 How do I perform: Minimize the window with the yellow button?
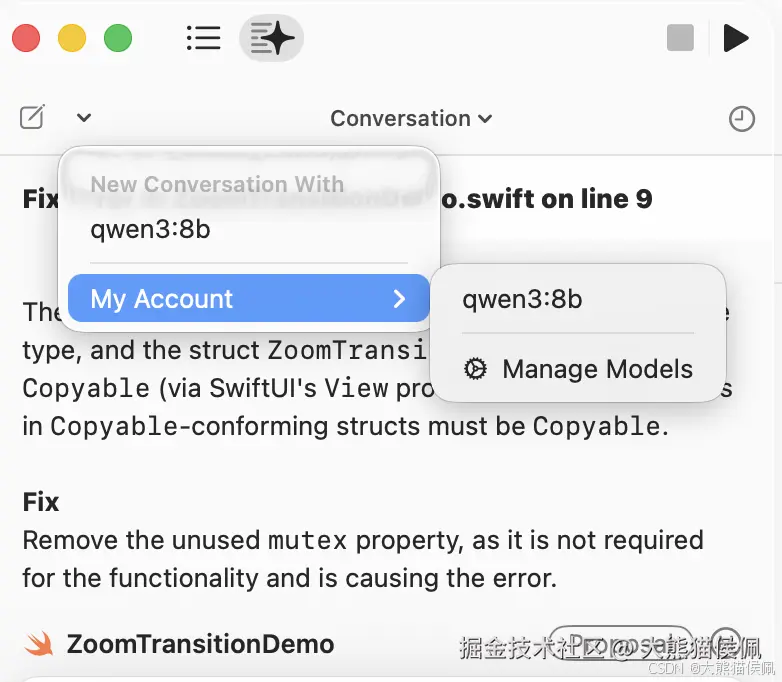point(72,39)
